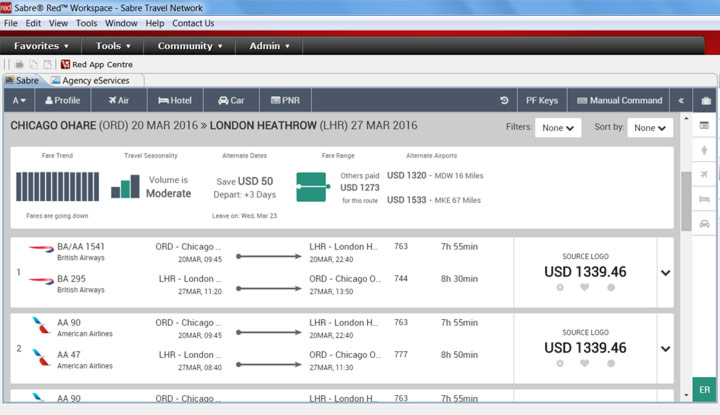Click the scroll up arrow of results list
The width and height of the screenshot is (720, 415).
(686, 118)
